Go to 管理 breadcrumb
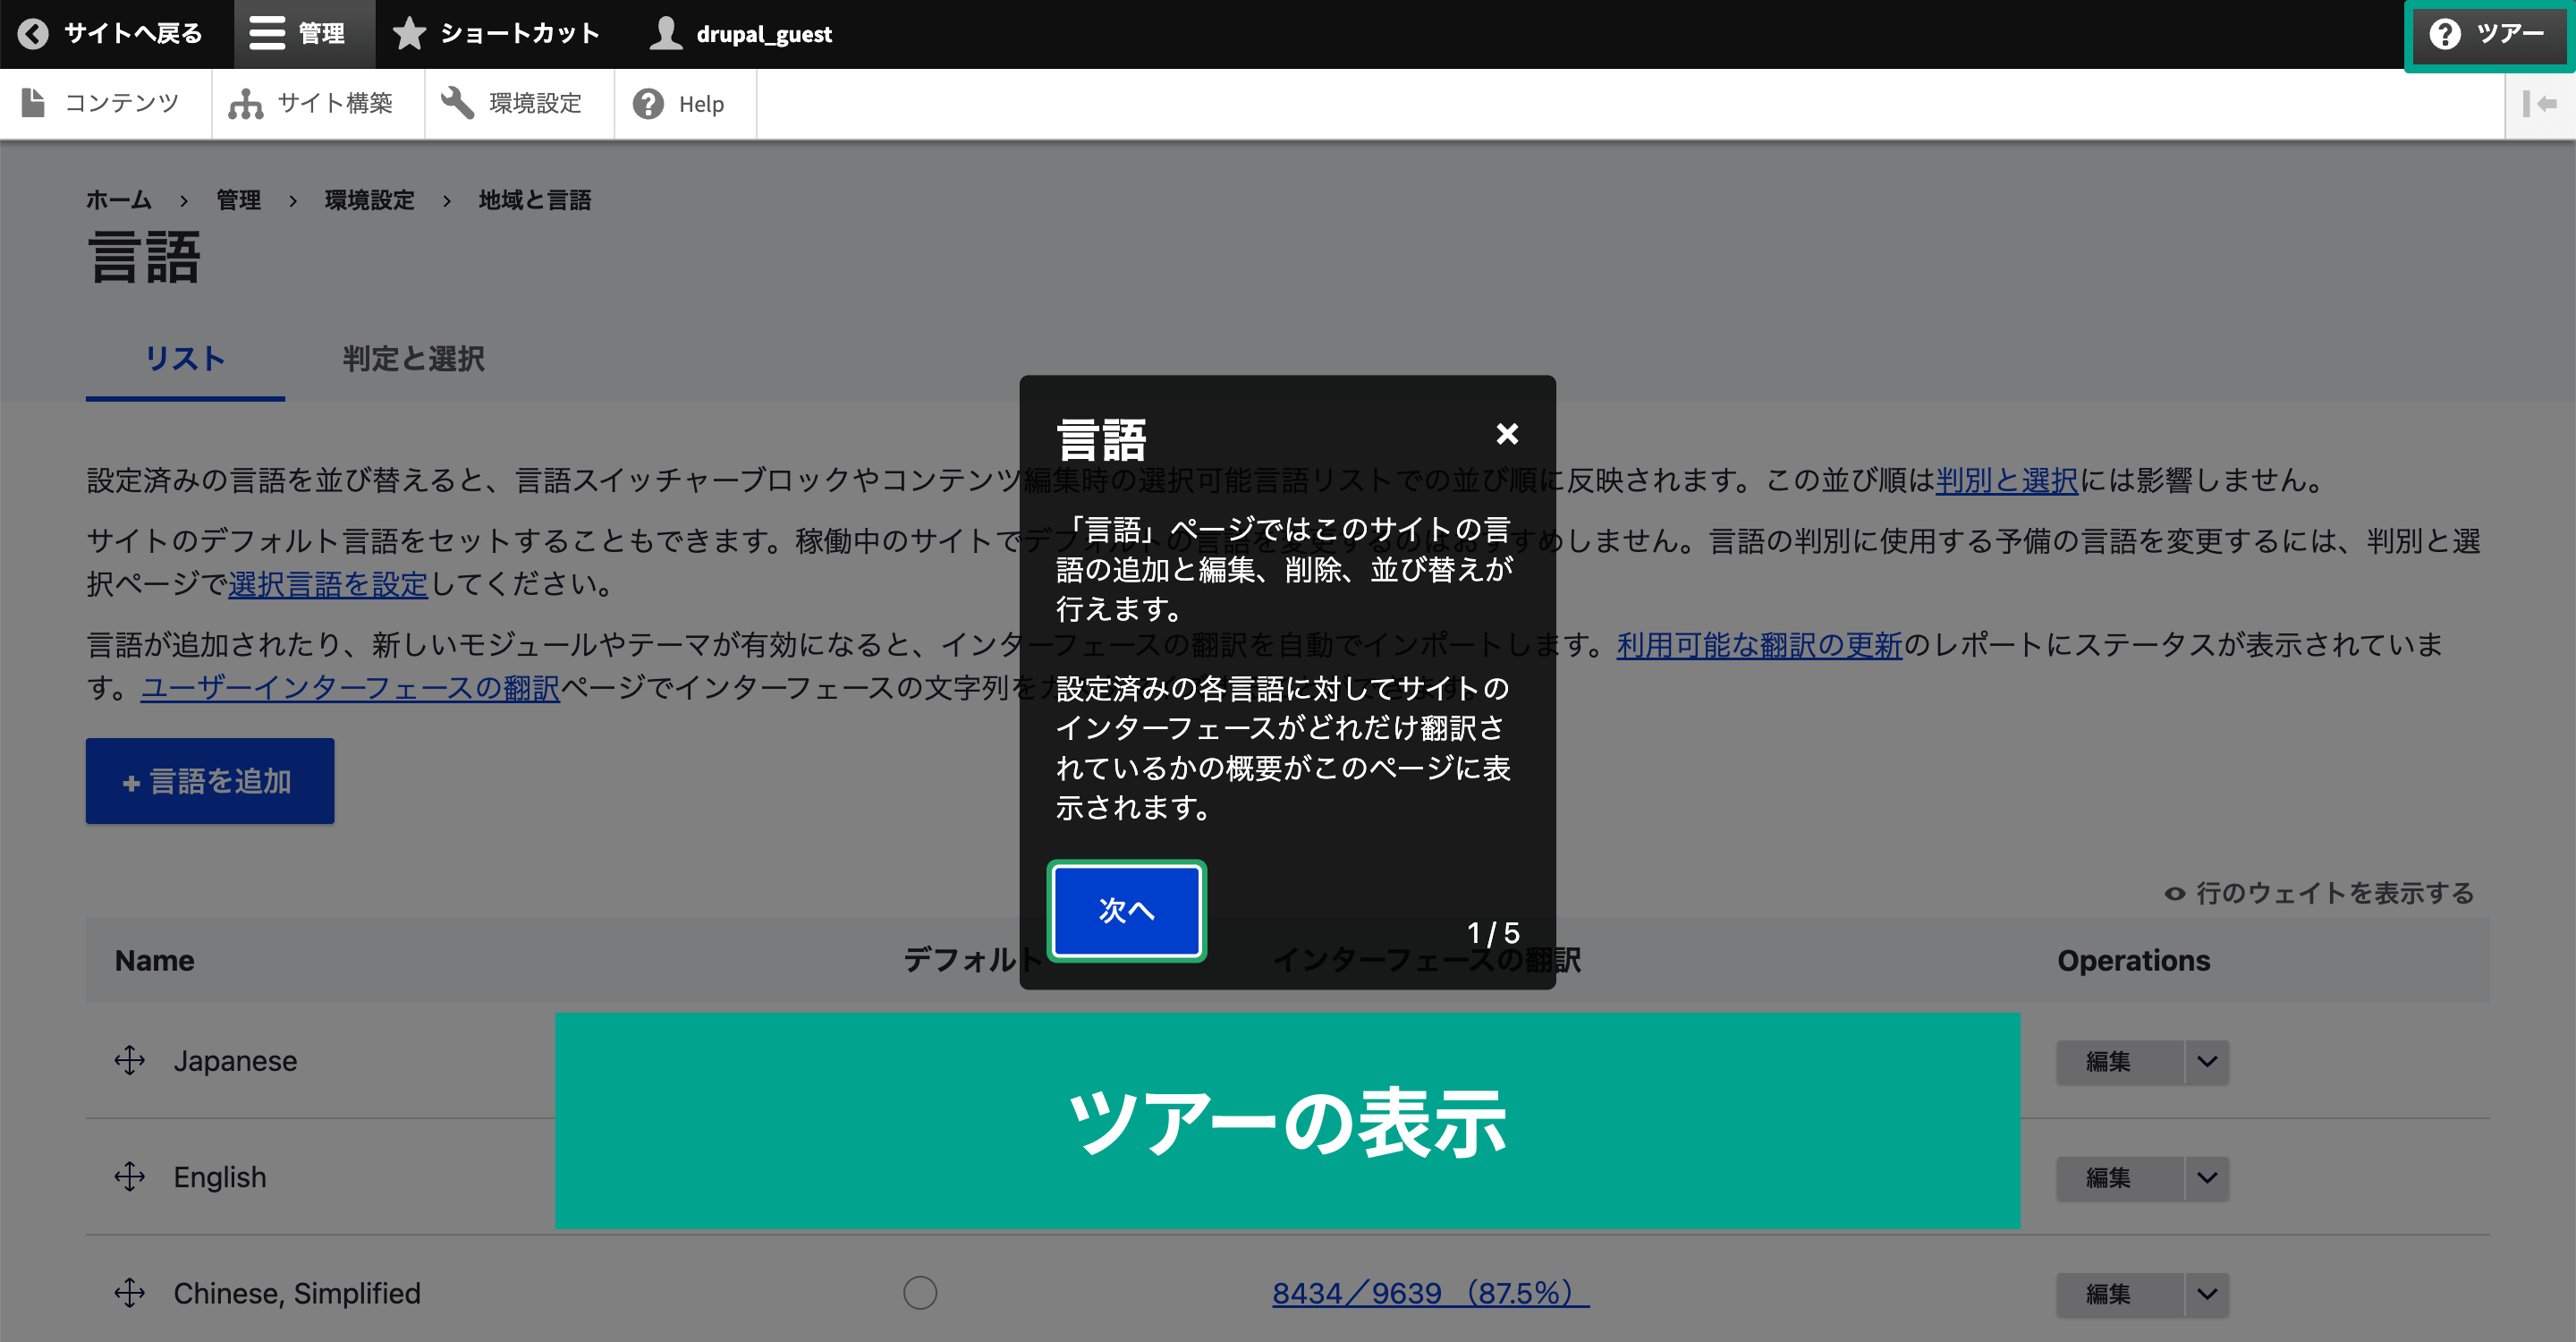The width and height of the screenshot is (2576, 1342). (239, 200)
